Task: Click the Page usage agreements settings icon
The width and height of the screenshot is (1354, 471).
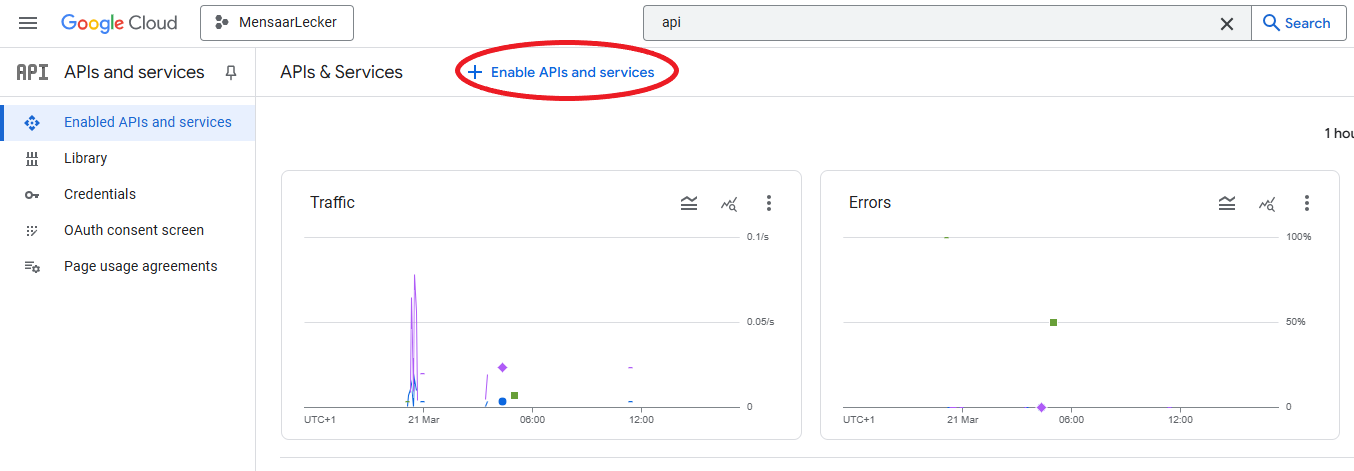Action: point(32,267)
